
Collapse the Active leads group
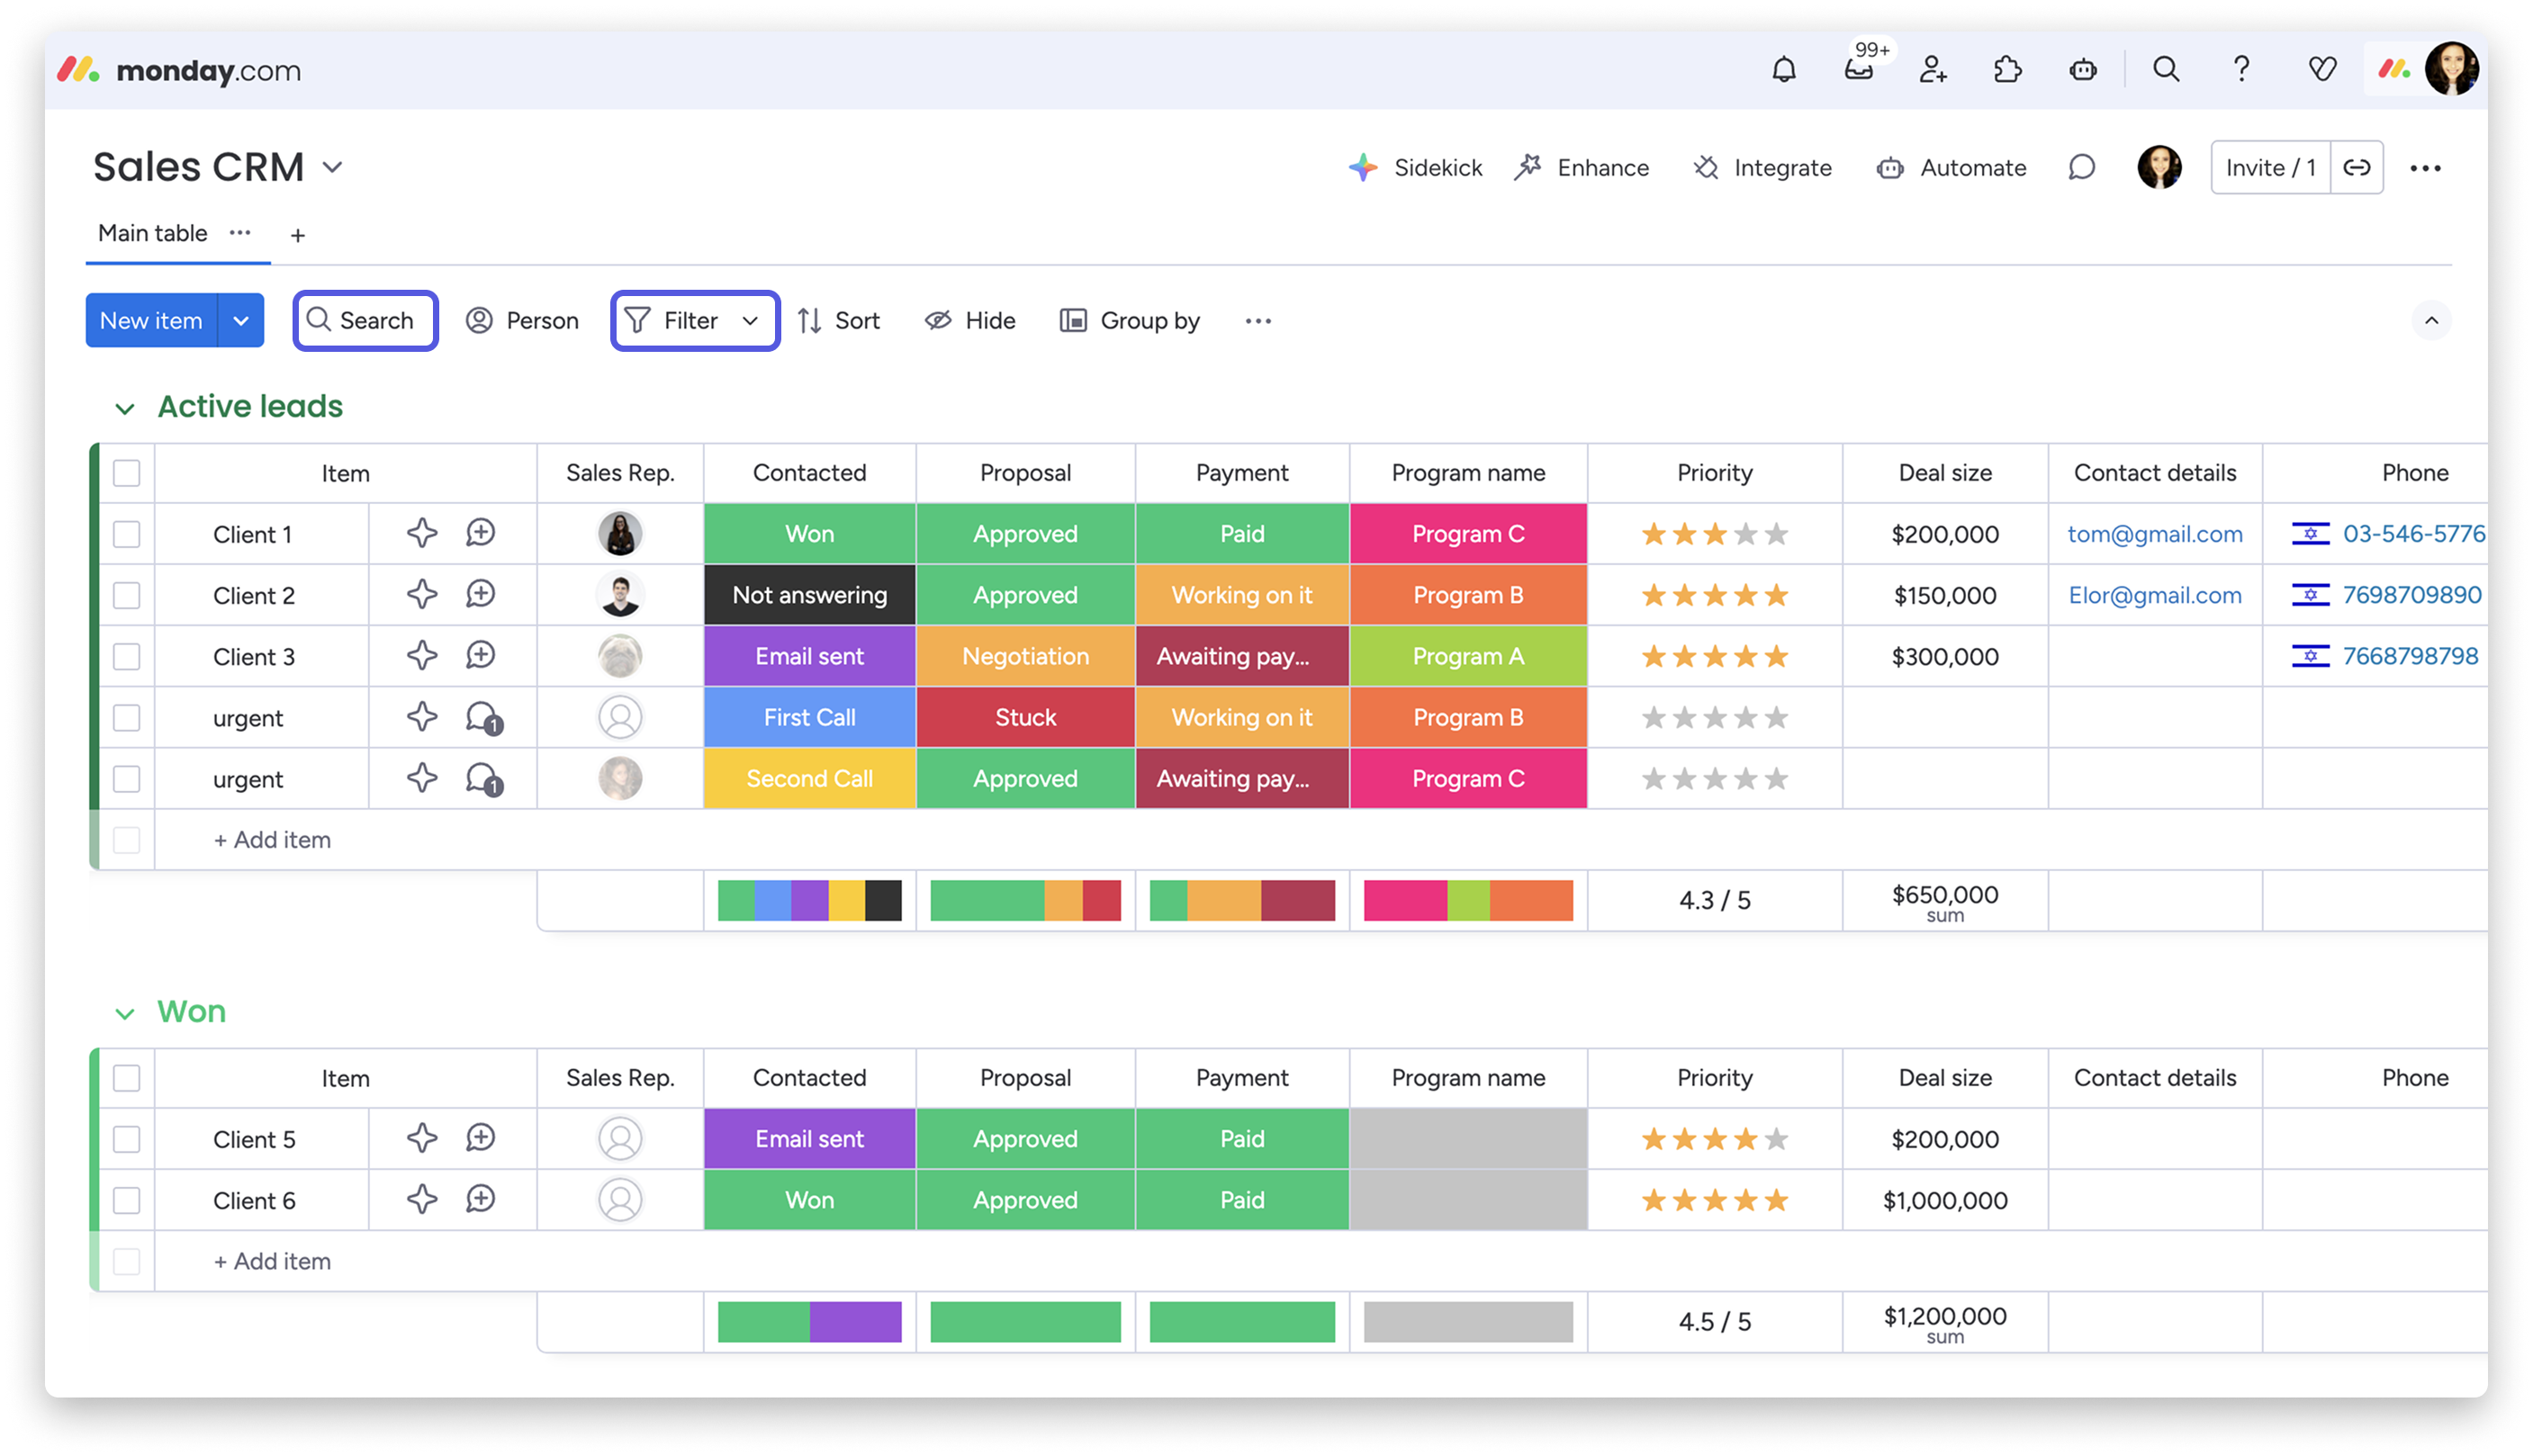(125, 408)
